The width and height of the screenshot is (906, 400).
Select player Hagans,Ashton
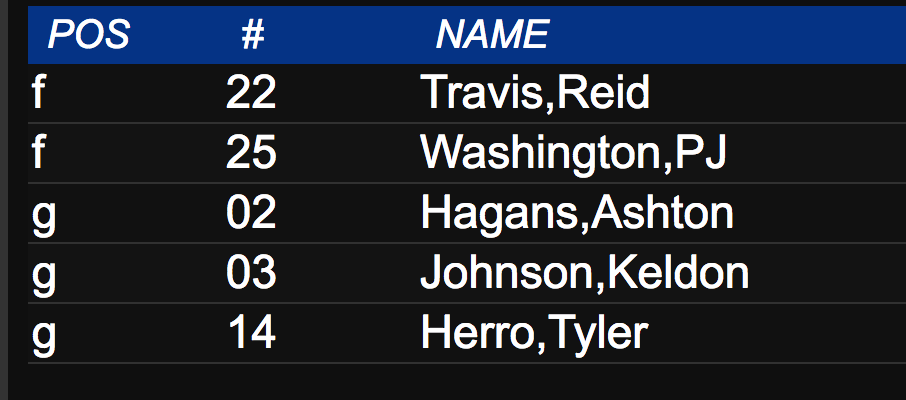[x=577, y=213]
